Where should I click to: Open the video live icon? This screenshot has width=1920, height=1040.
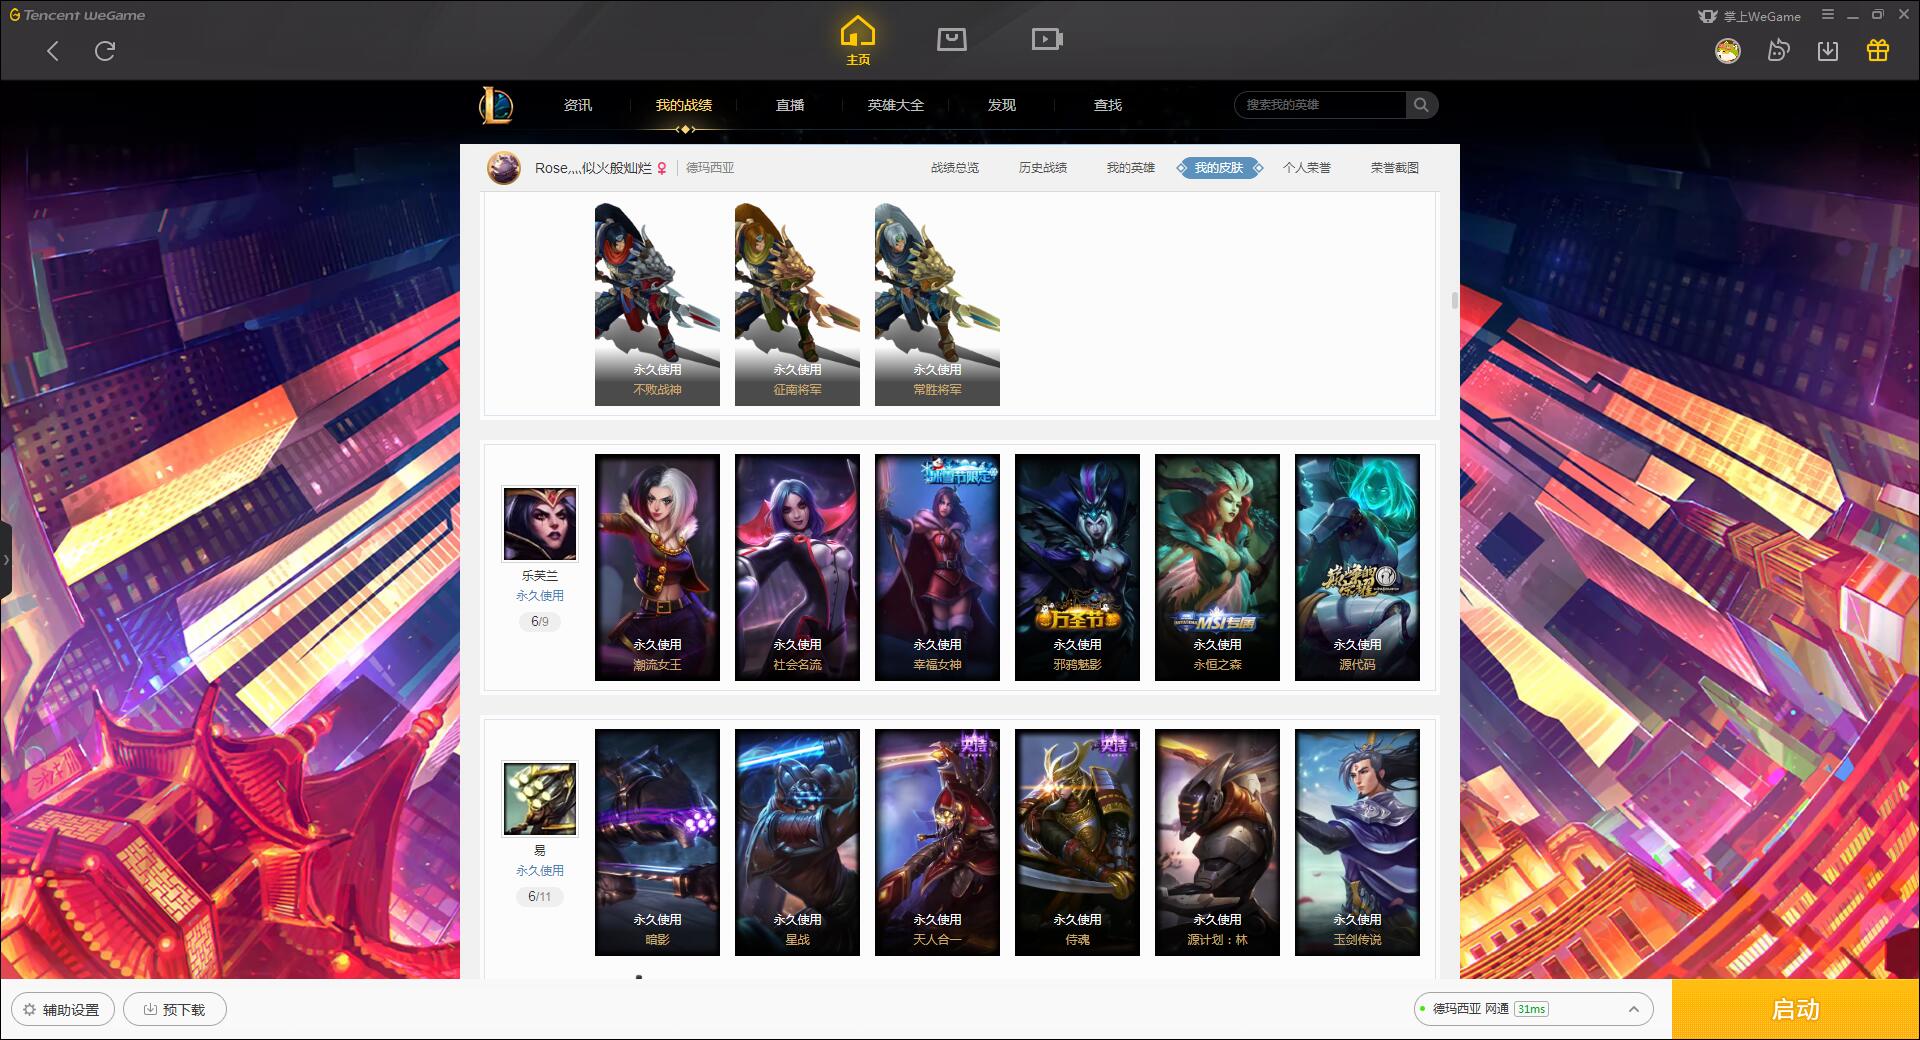tap(1047, 39)
